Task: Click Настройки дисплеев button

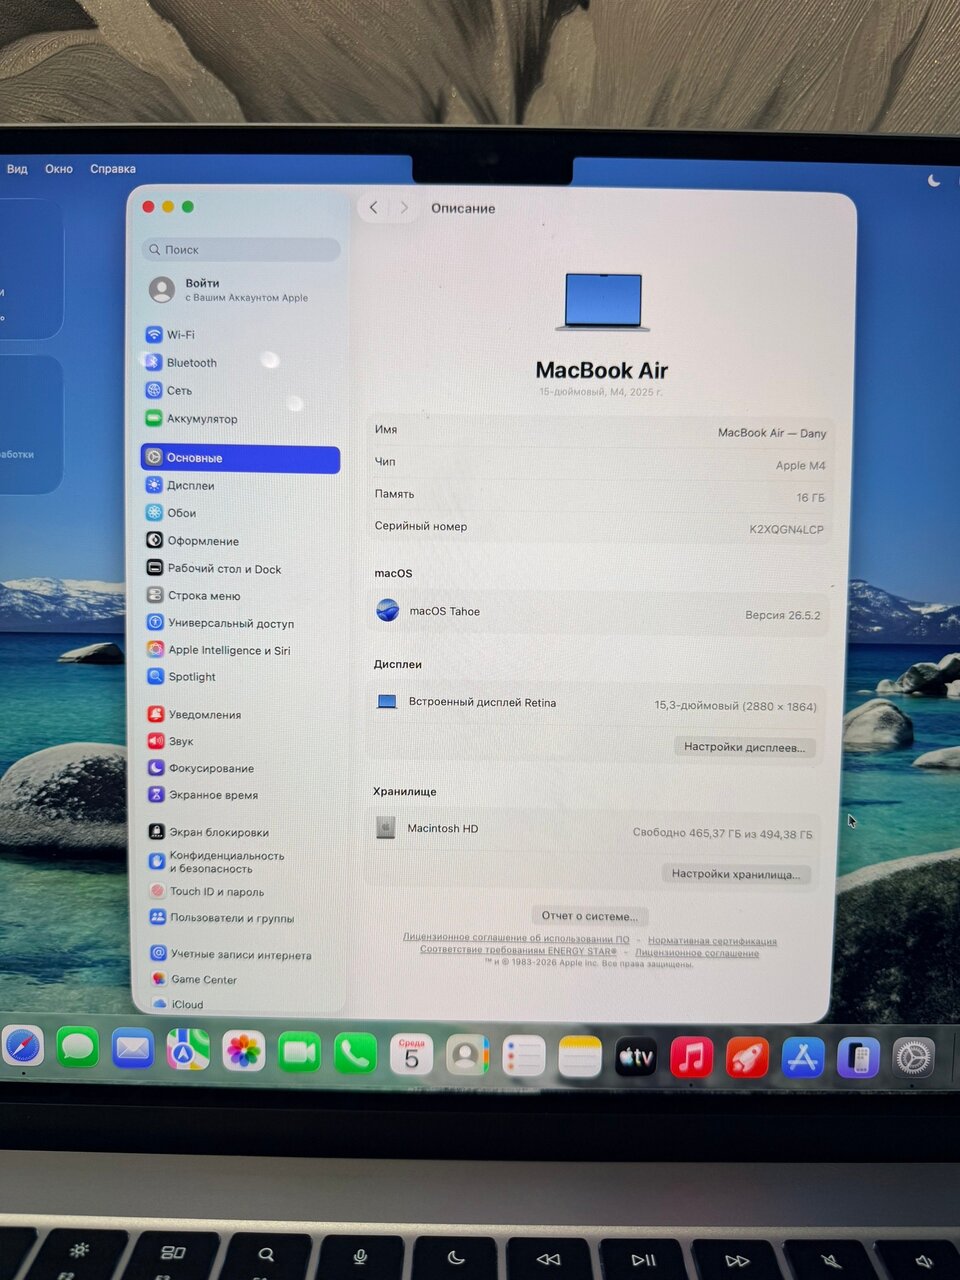Action: coord(745,747)
